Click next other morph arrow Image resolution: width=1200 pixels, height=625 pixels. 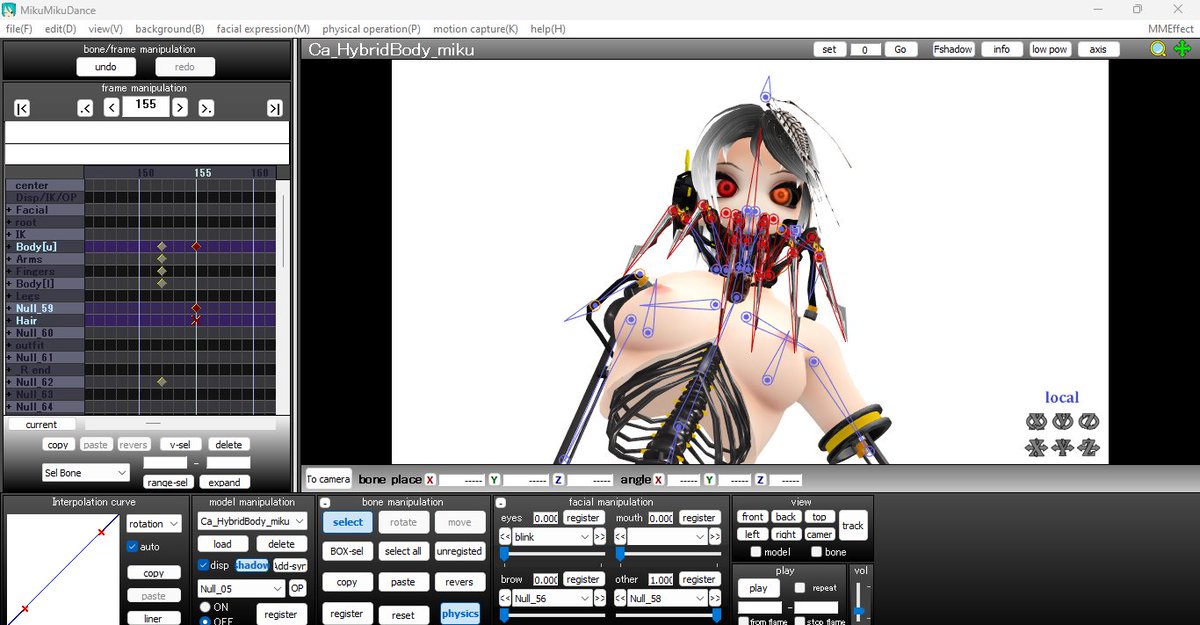(714, 598)
